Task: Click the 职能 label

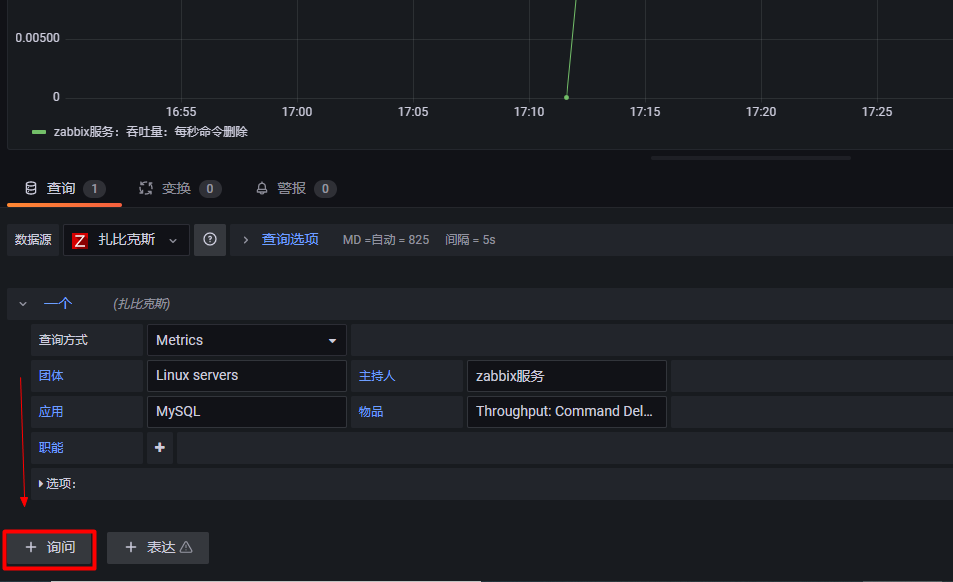Action: point(51,448)
